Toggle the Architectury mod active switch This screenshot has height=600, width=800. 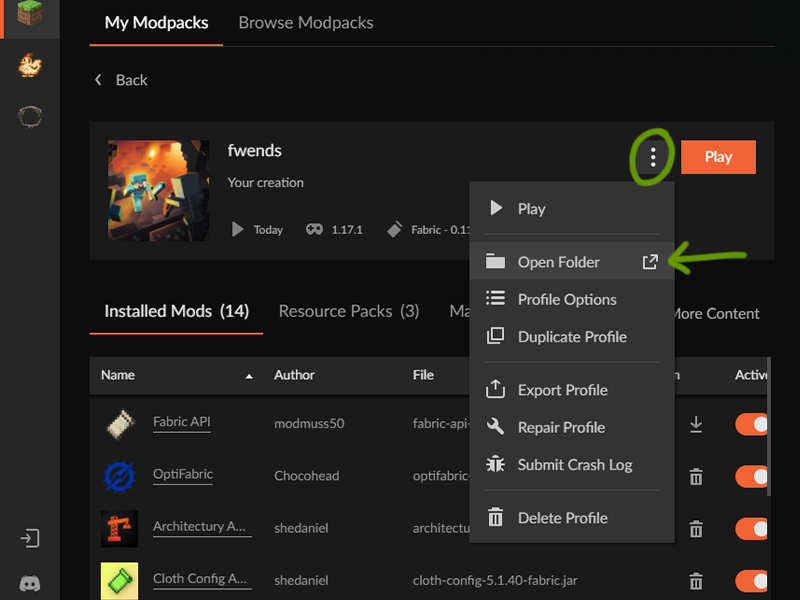point(753,528)
